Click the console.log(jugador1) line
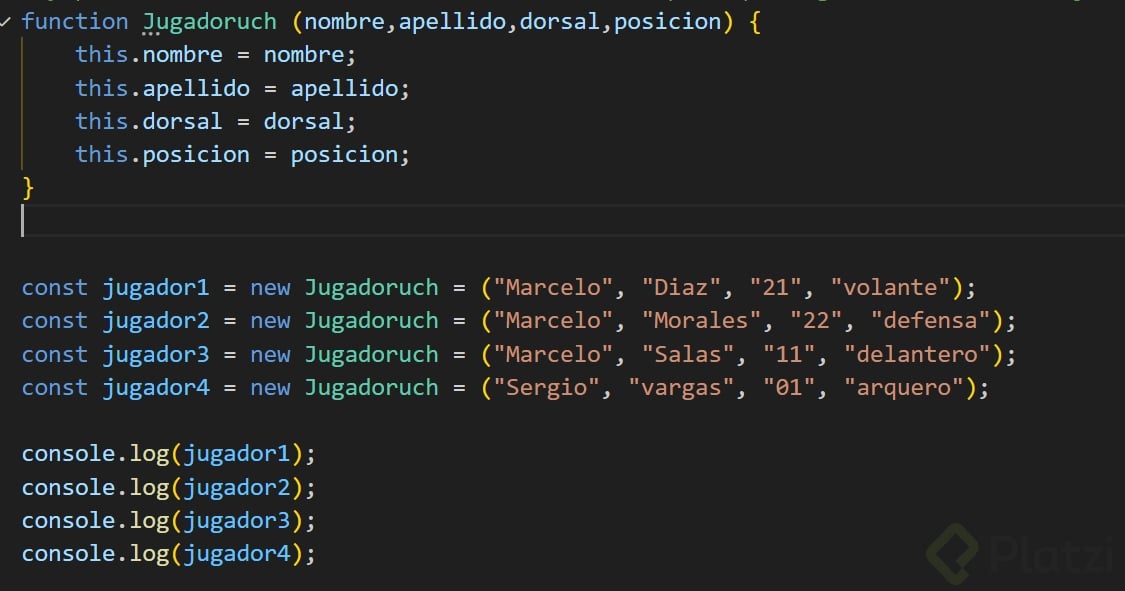This screenshot has height=591, width=1125. pyautogui.click(x=169, y=454)
